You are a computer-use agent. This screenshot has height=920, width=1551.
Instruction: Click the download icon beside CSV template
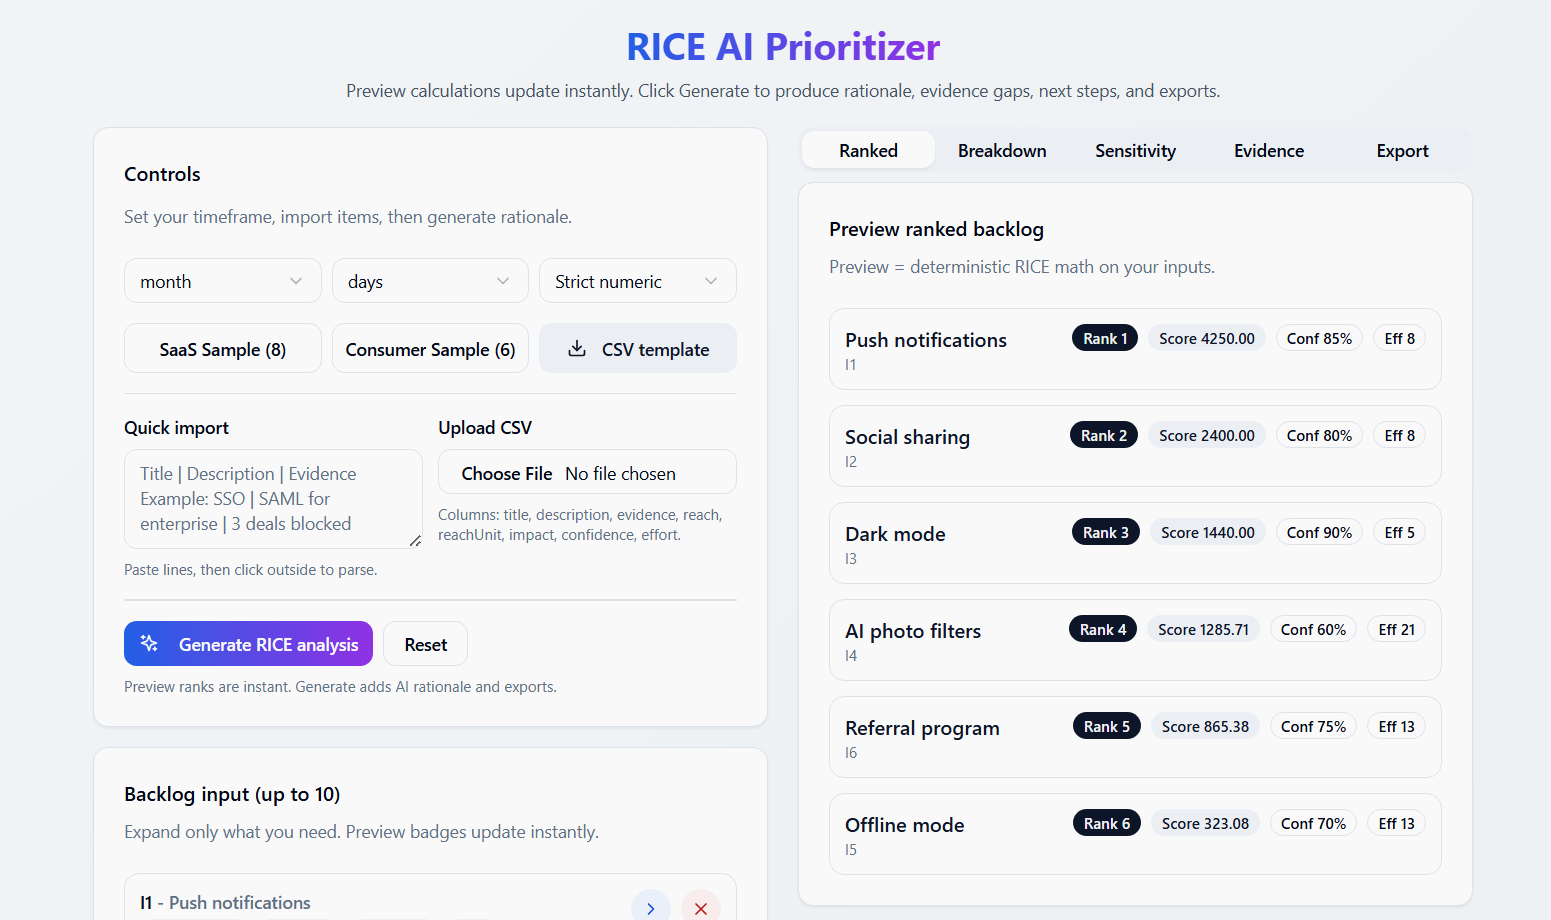pos(577,349)
